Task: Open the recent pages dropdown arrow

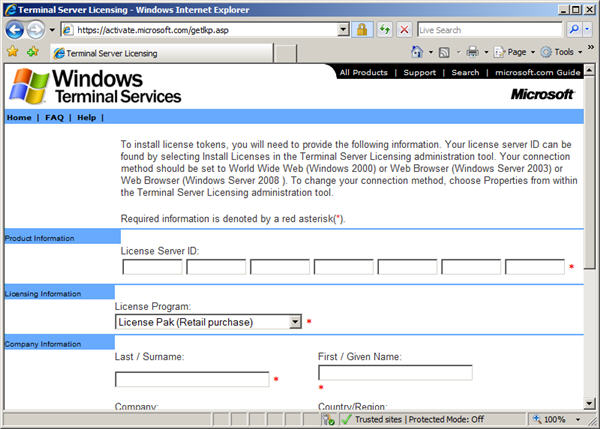Action: point(52,30)
